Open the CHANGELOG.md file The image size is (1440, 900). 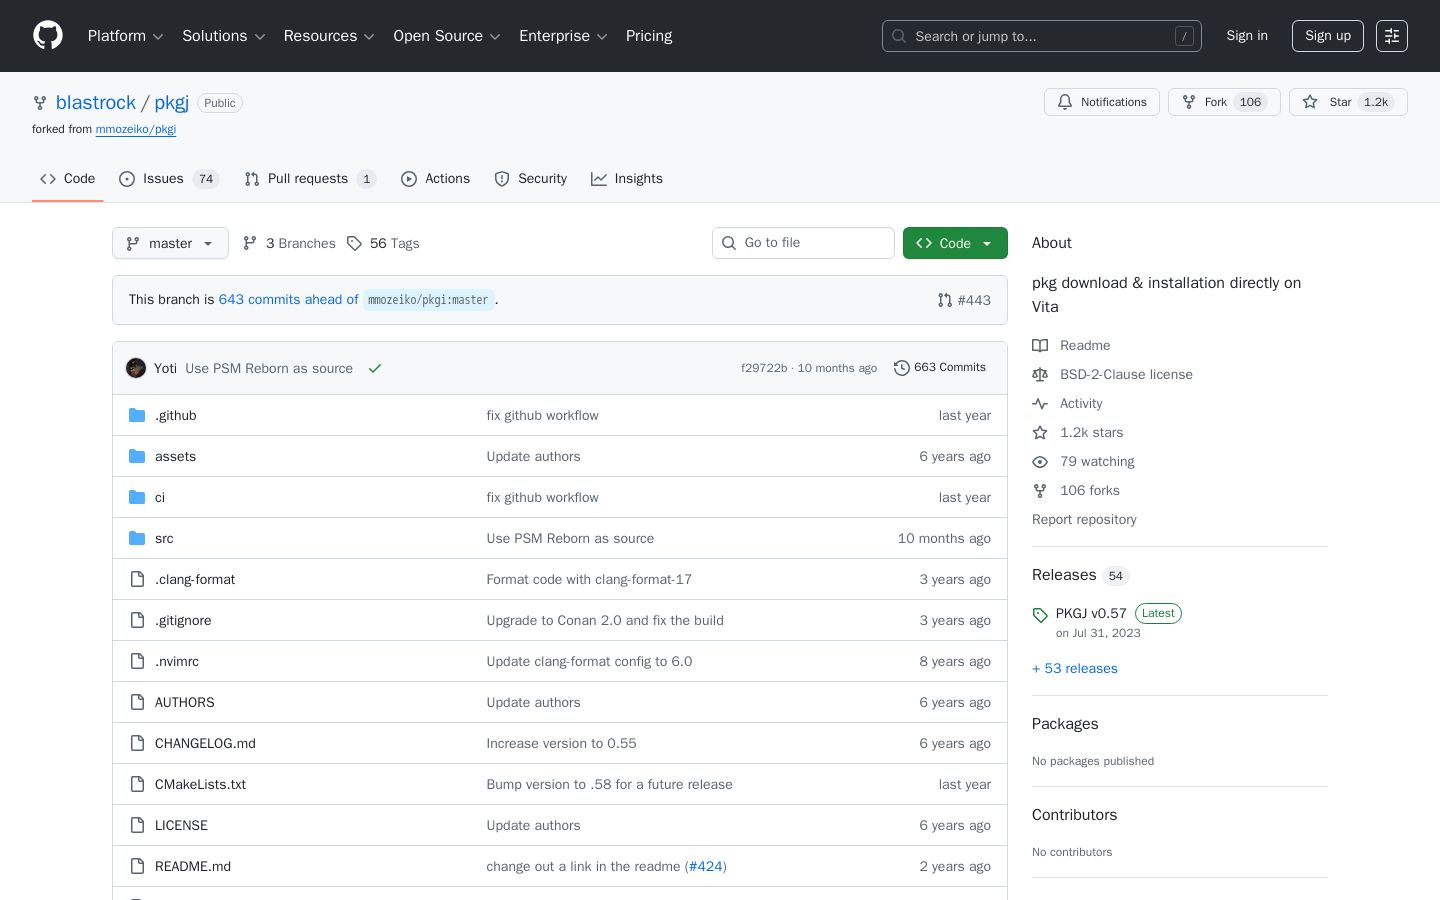click(205, 743)
